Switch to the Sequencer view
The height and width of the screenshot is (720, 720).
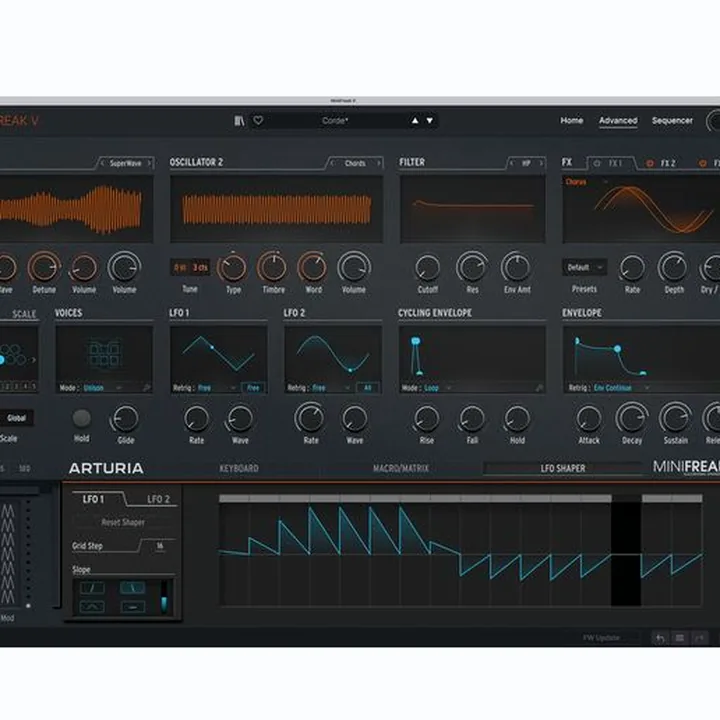coord(672,120)
